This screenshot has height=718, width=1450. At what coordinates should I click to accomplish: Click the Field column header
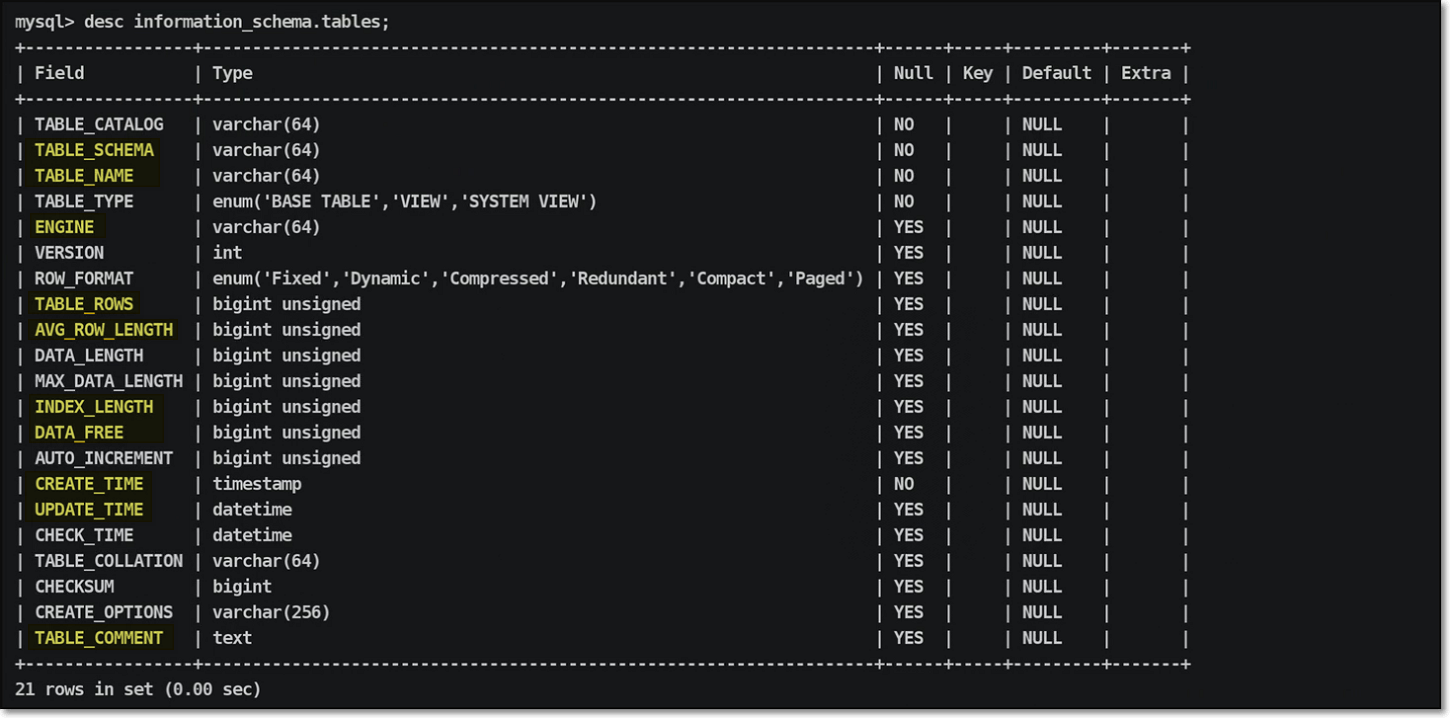(x=59, y=73)
